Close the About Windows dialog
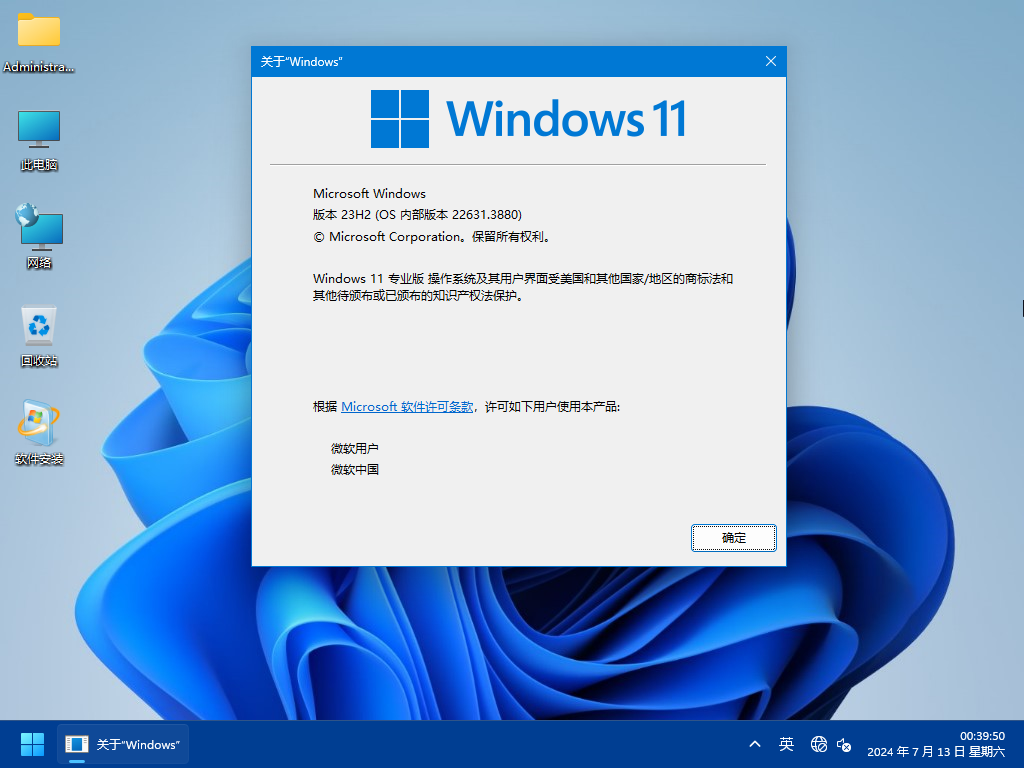This screenshot has width=1024, height=768. tap(770, 61)
